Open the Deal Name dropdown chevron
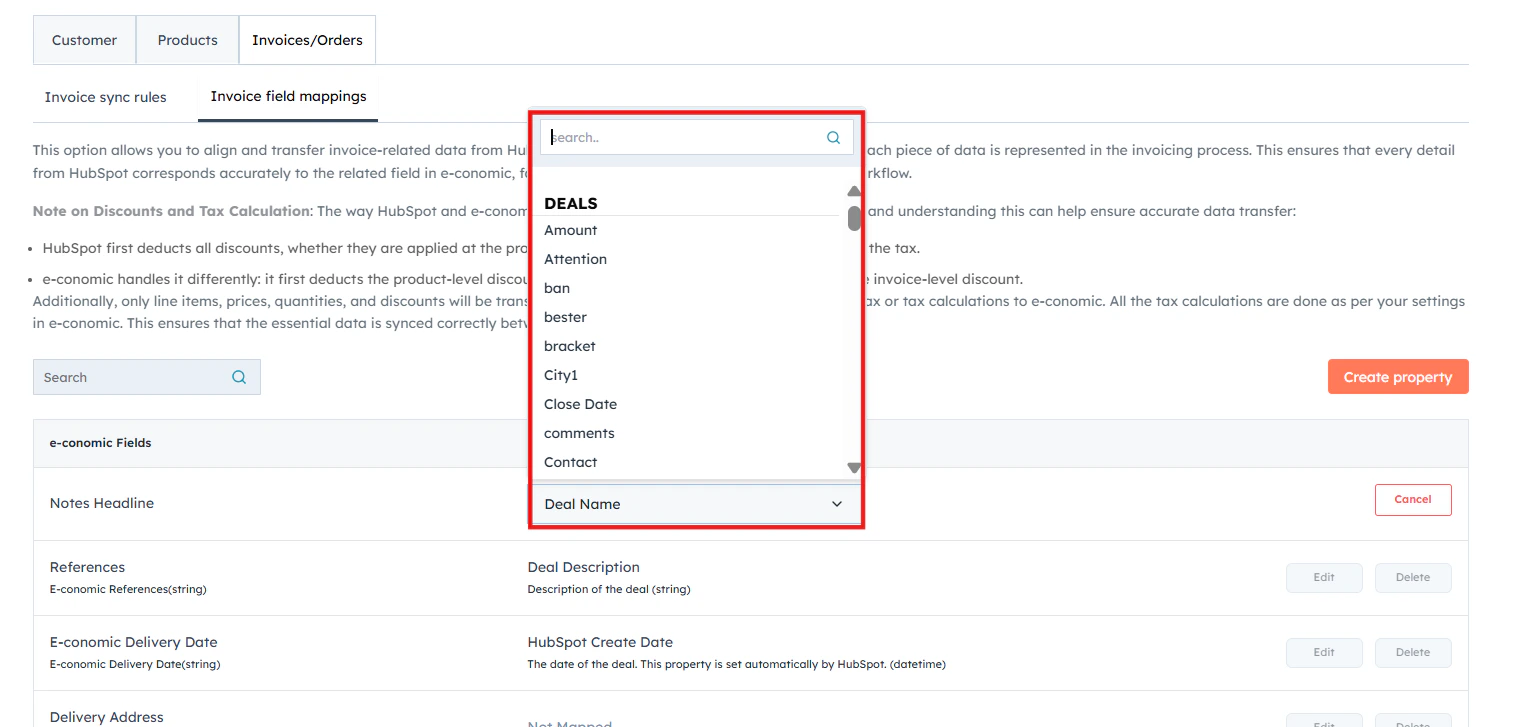Viewport: 1534px width, 727px height. (x=837, y=504)
